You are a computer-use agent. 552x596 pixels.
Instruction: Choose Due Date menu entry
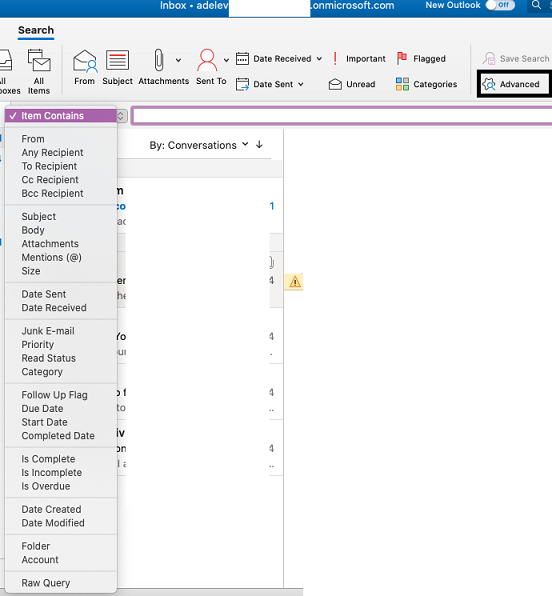[61, 409]
